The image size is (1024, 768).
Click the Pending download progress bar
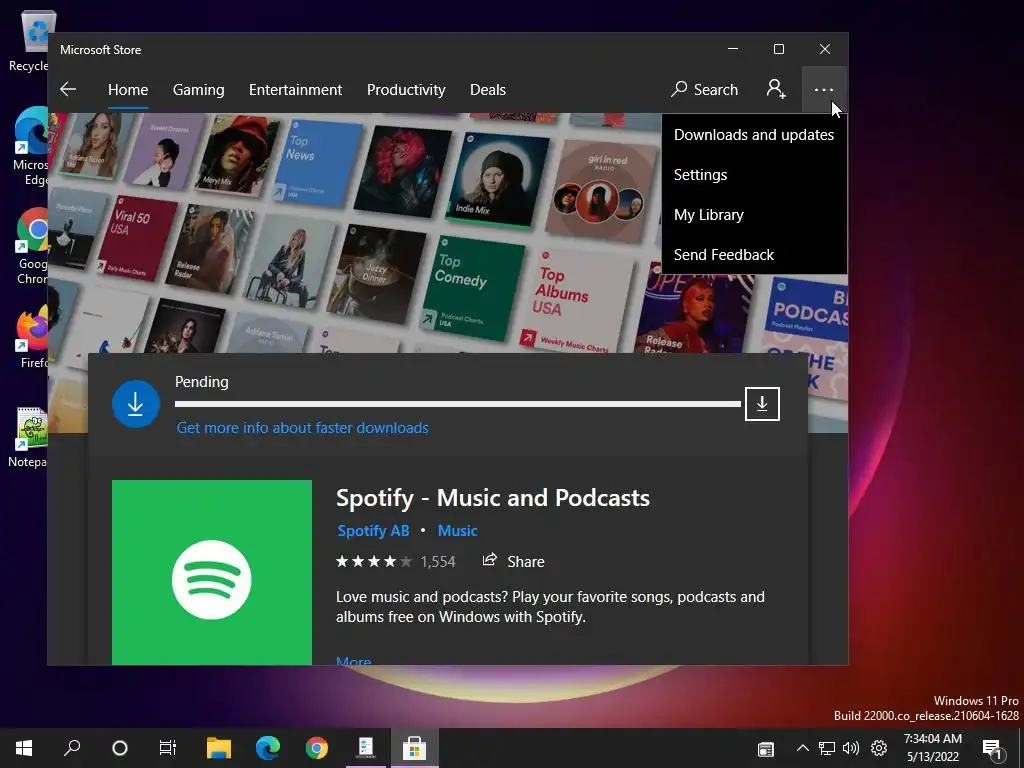point(458,404)
